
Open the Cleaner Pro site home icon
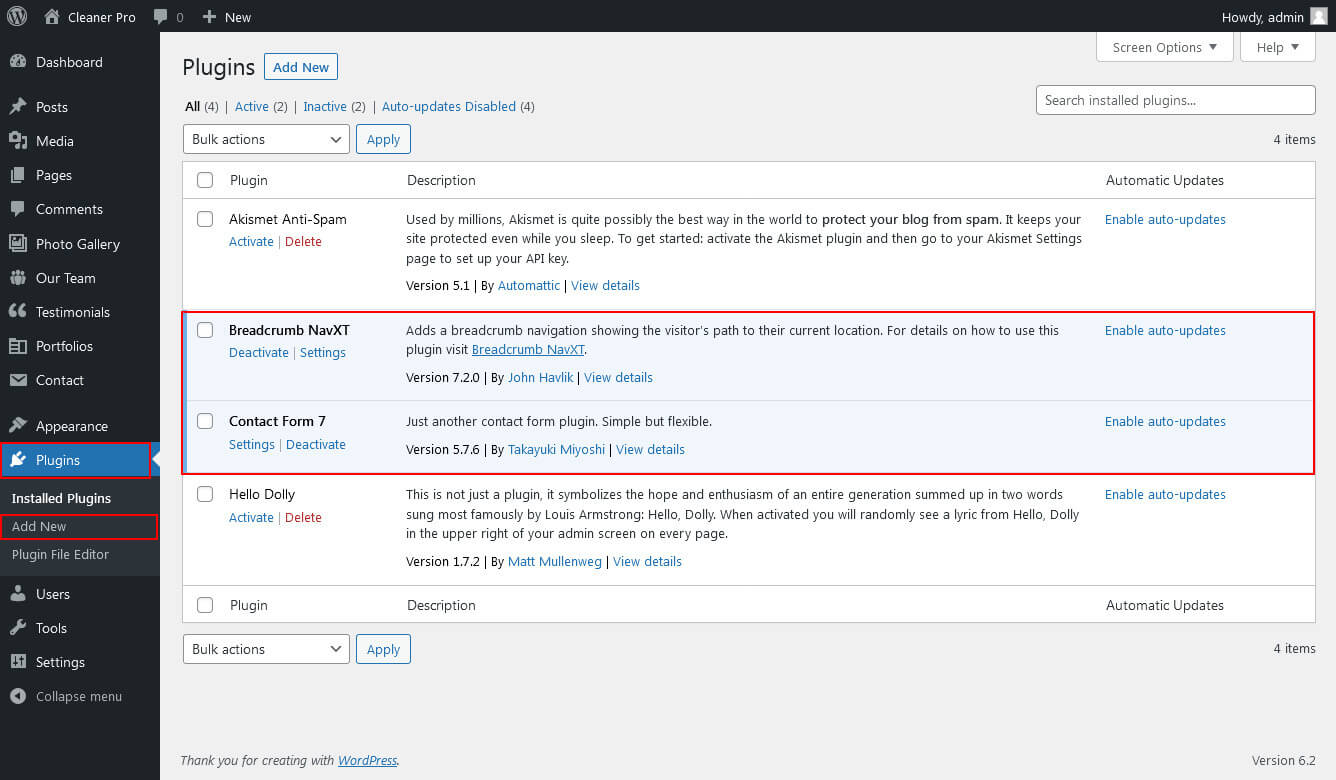52,17
